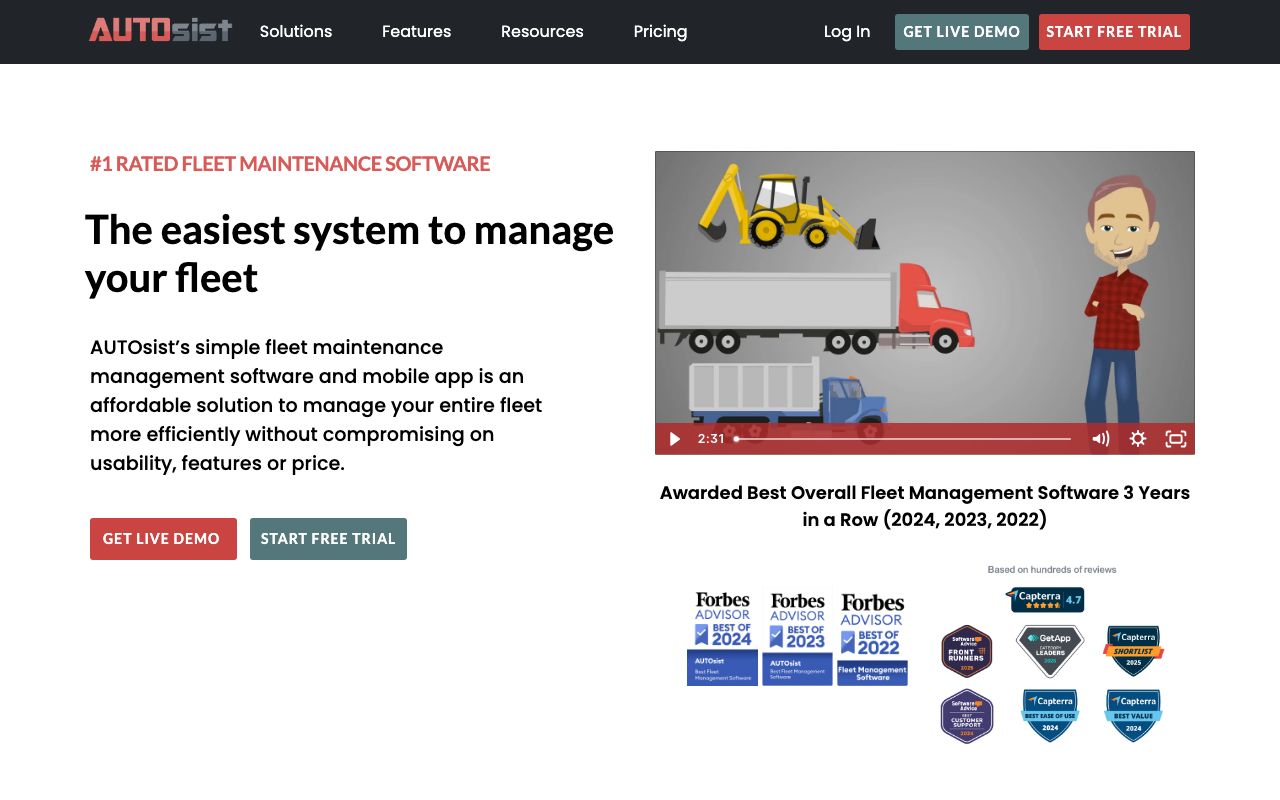The height and width of the screenshot is (800, 1280).
Task: Click the red Get Live Demo button below text
Action: click(x=163, y=539)
